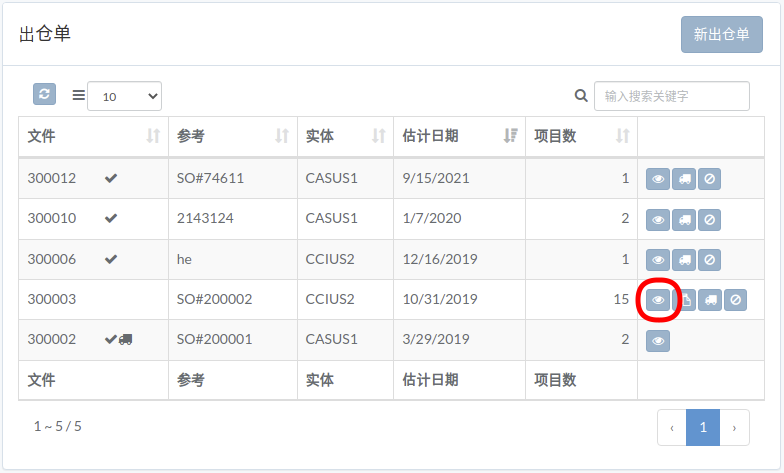The image size is (784, 473).
Task: Click file number 300002
Action: pos(52,340)
